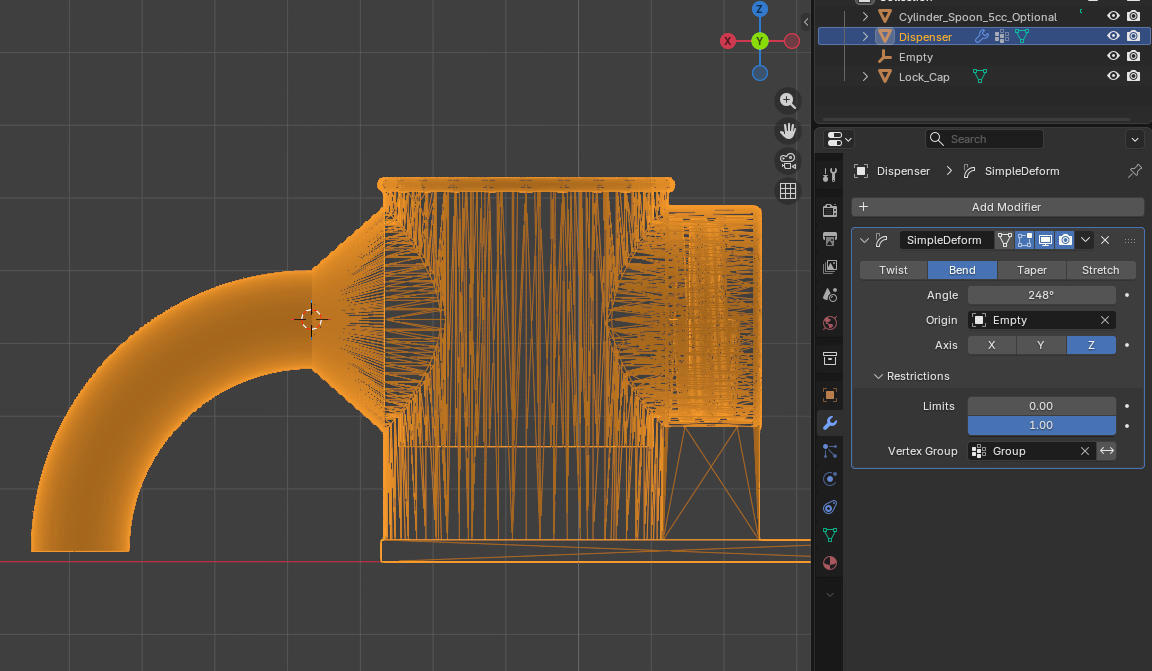Toggle SimpleDeform On Cage display
This screenshot has width=1152, height=671.
(x=1004, y=240)
